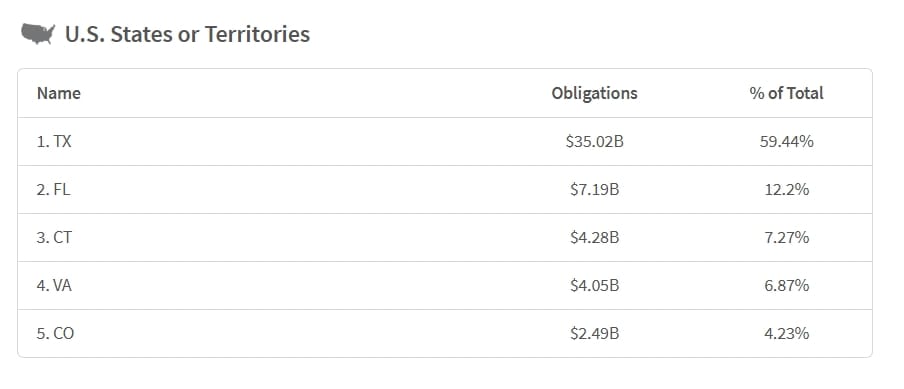The height and width of the screenshot is (389, 904).
Task: Select the Name column header
Action: pyautogui.click(x=59, y=93)
